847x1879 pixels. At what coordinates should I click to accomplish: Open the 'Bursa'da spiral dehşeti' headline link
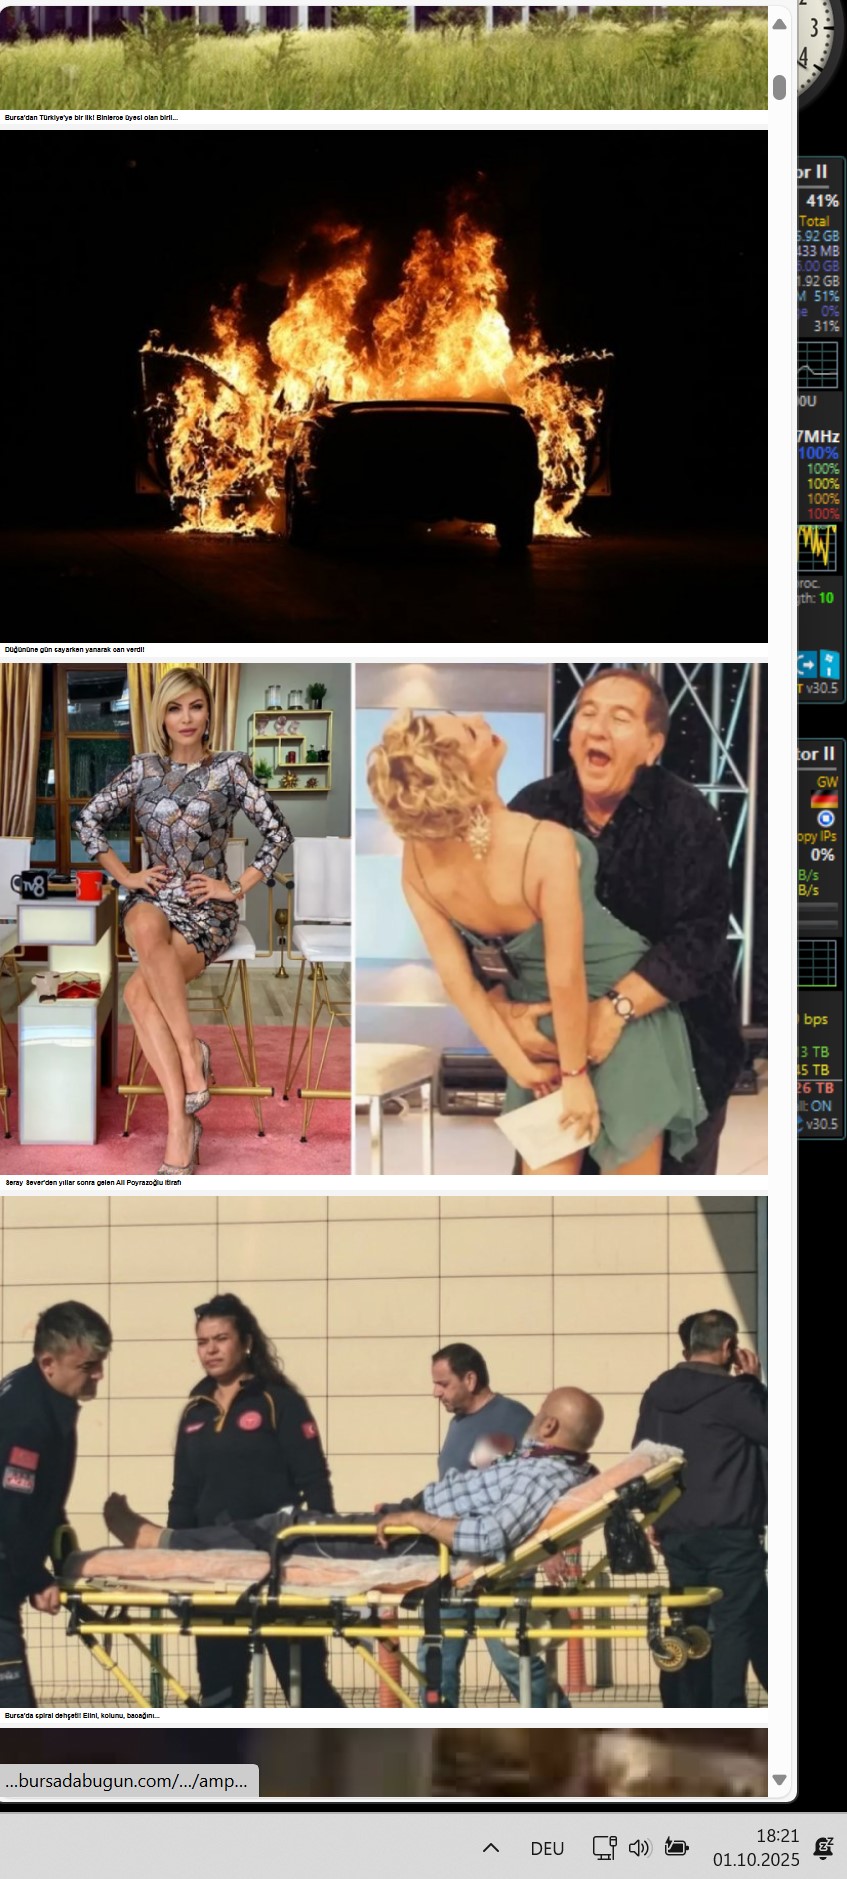point(82,1715)
